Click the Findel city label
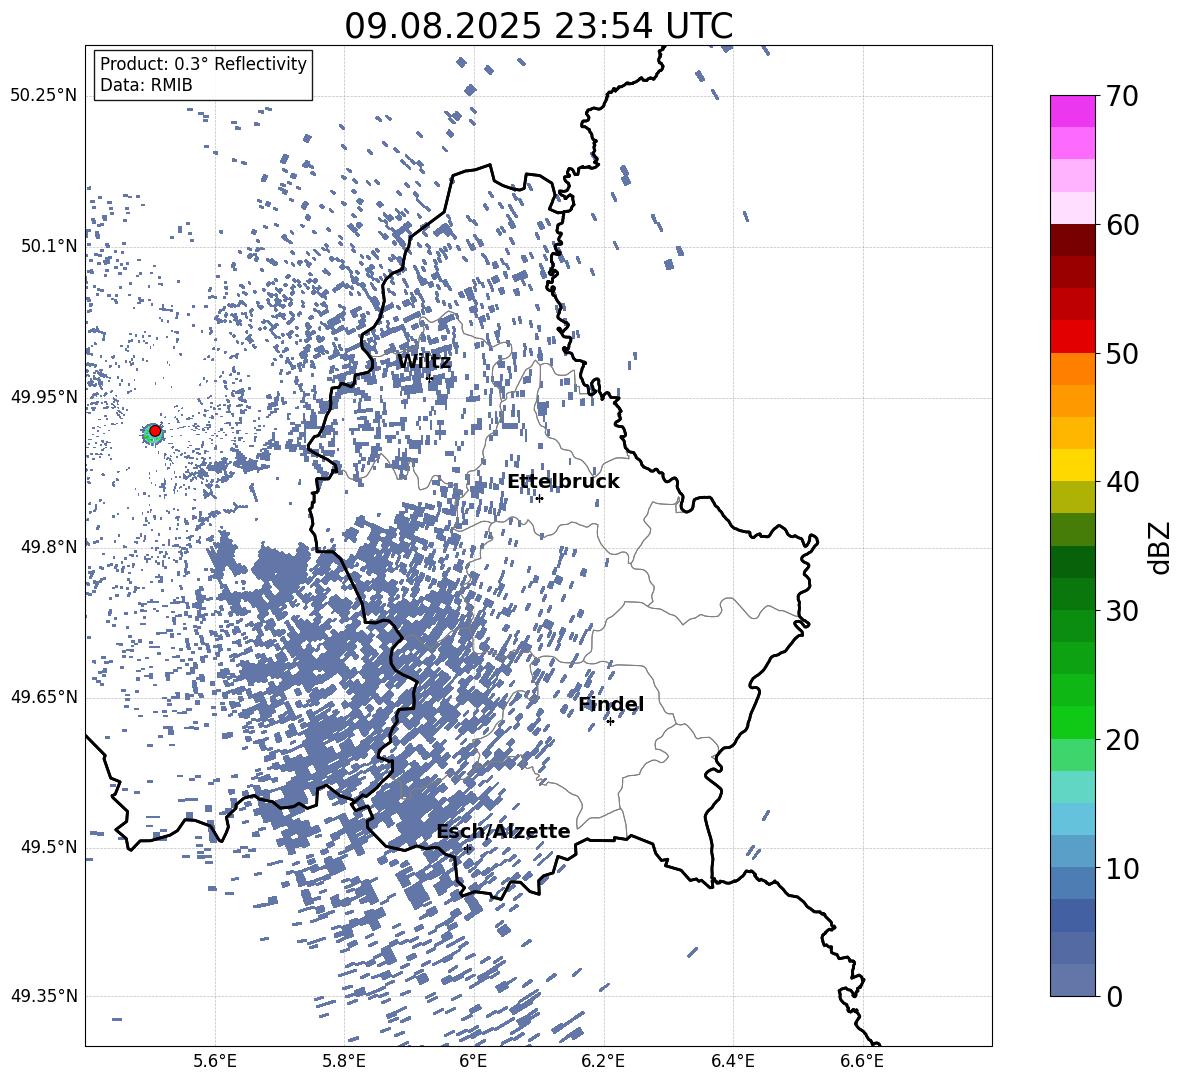This screenshot has height=1081, width=1184. tap(611, 704)
